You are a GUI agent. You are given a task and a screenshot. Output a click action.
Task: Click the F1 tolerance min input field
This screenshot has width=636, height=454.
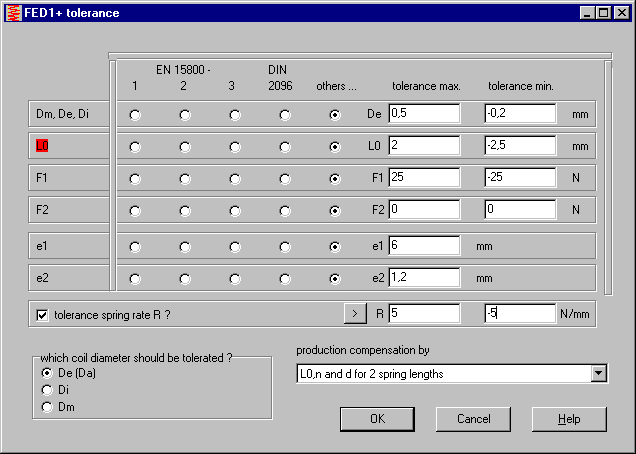coord(519,178)
